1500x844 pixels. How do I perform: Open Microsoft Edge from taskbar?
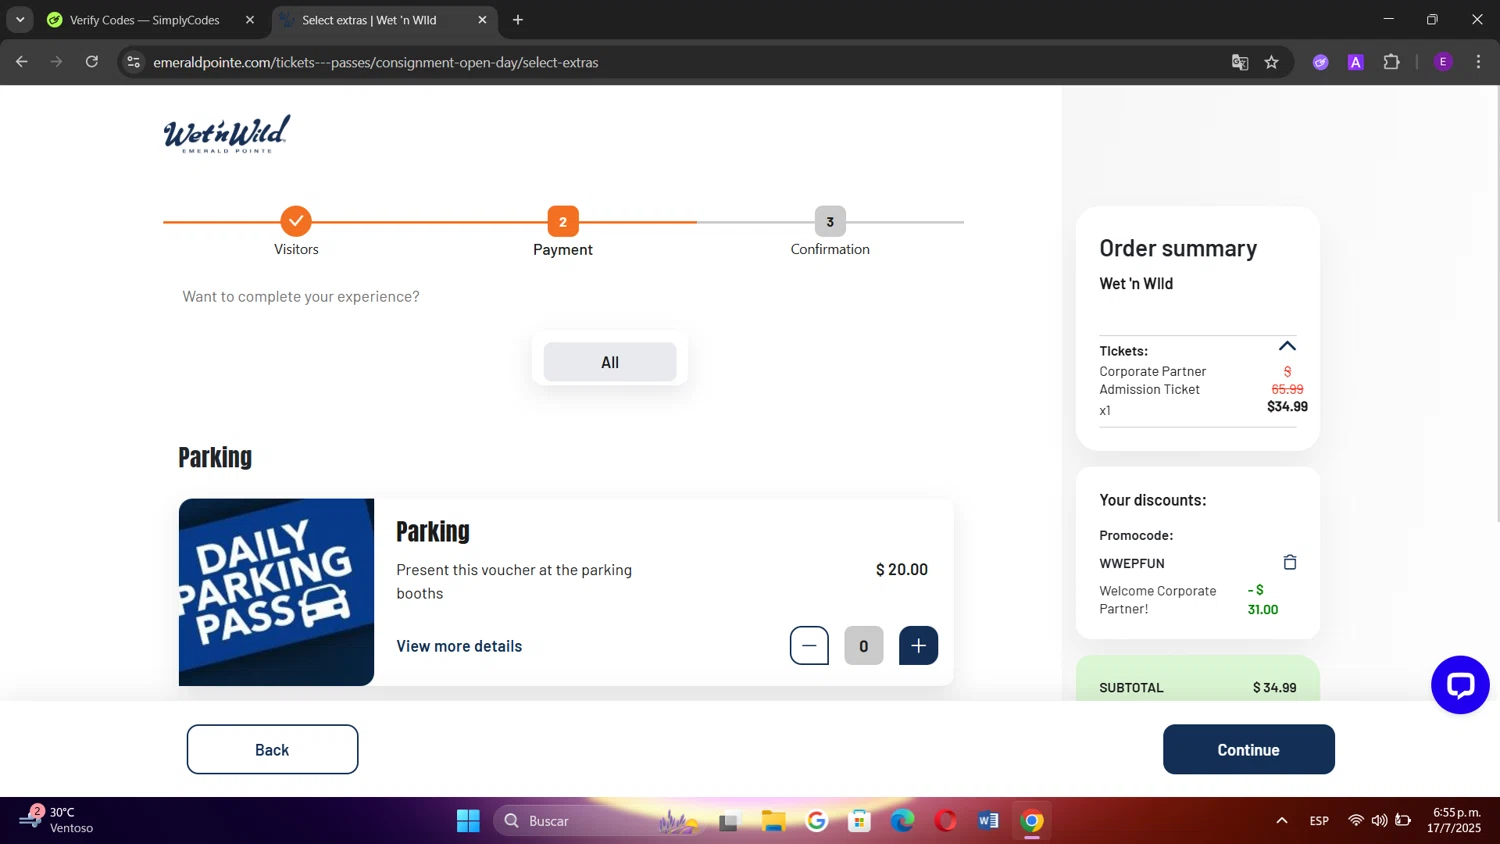pyautogui.click(x=903, y=821)
